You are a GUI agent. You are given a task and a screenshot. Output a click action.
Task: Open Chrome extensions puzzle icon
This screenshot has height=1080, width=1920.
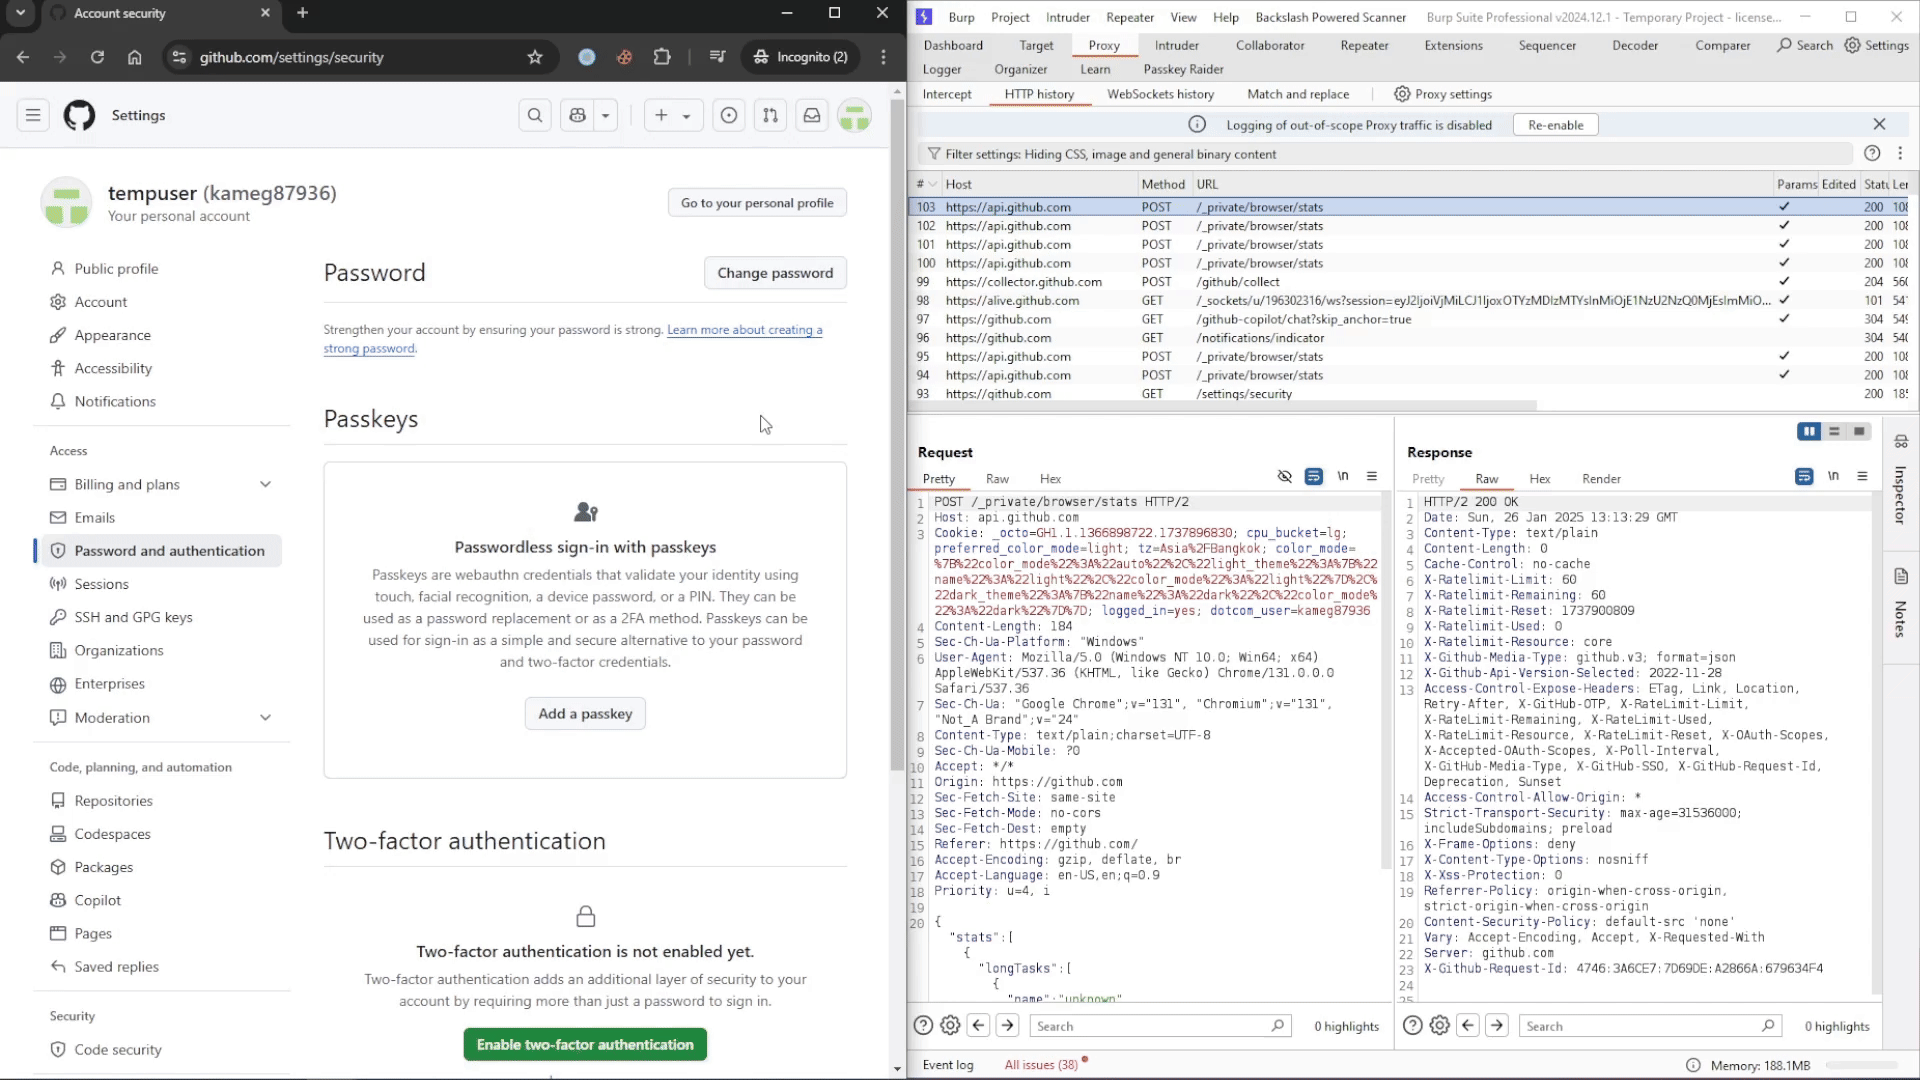point(662,57)
